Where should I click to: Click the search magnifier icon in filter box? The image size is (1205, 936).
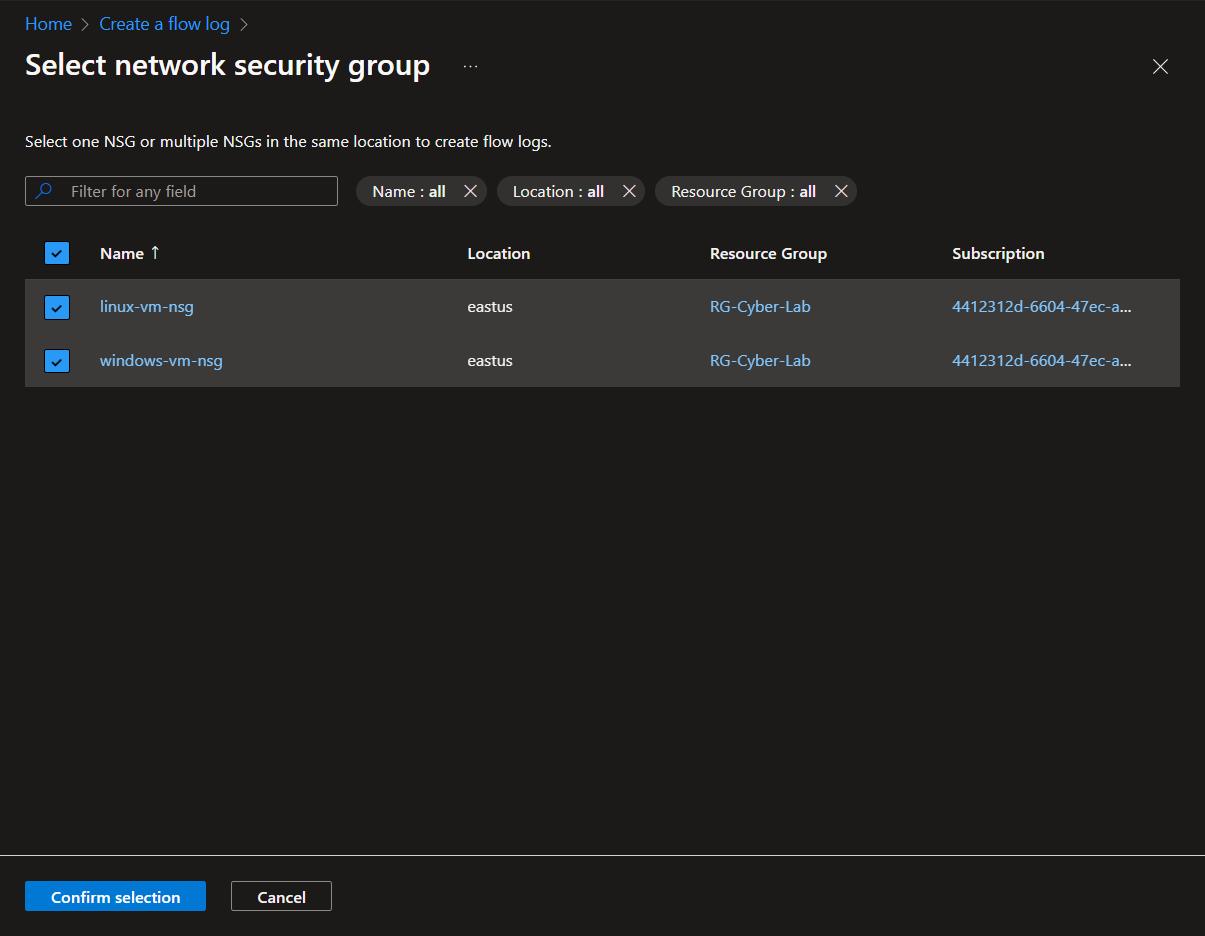44,191
